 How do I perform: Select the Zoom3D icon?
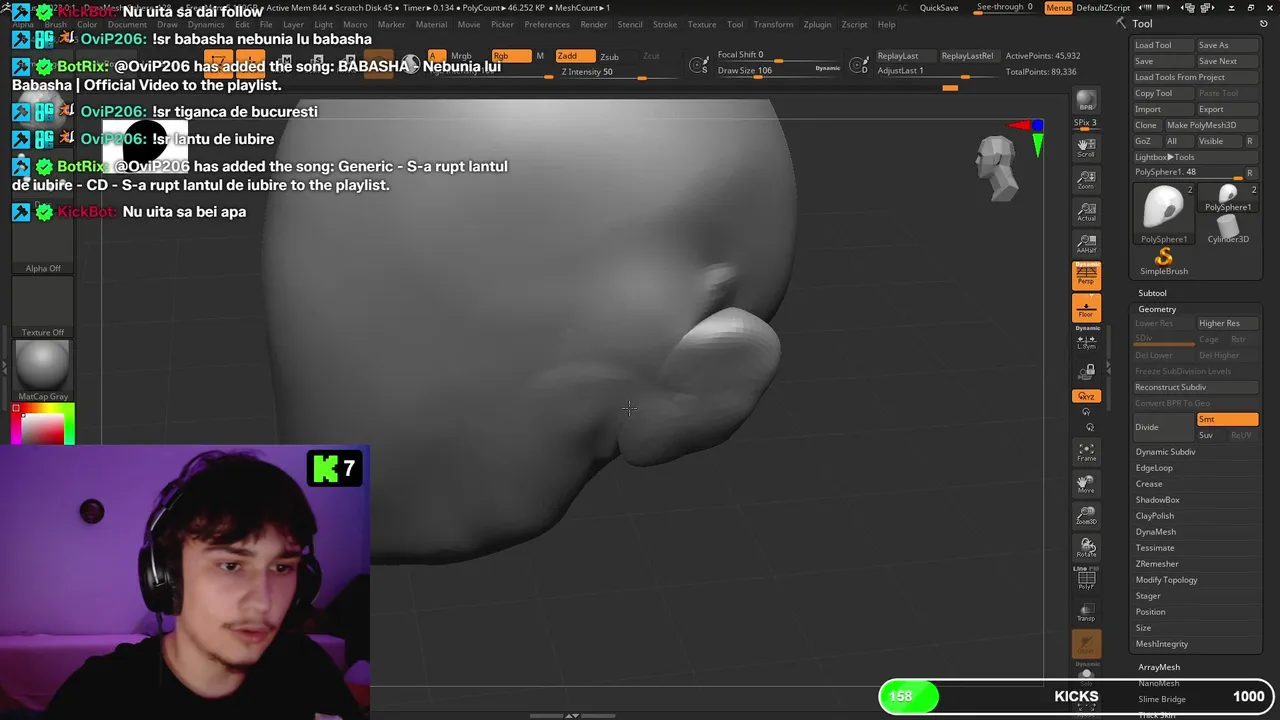coord(1086,516)
